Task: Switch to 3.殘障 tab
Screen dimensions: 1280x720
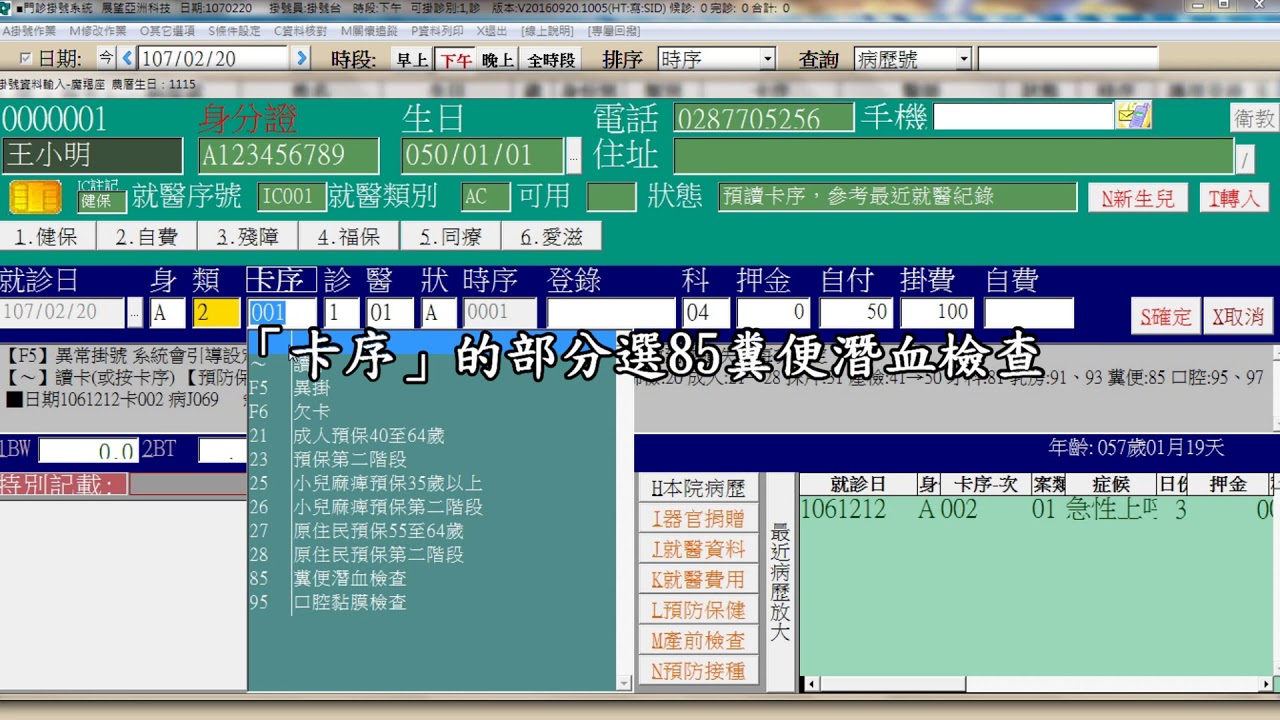Action: [247, 237]
